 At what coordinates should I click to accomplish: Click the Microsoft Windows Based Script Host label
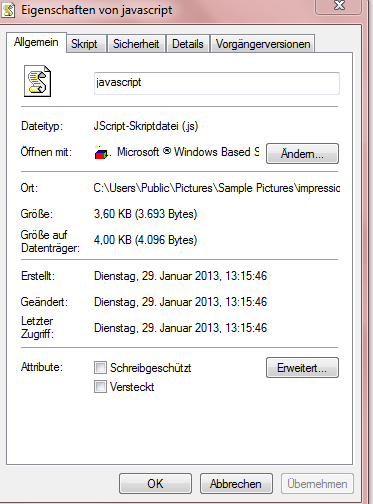point(188,152)
